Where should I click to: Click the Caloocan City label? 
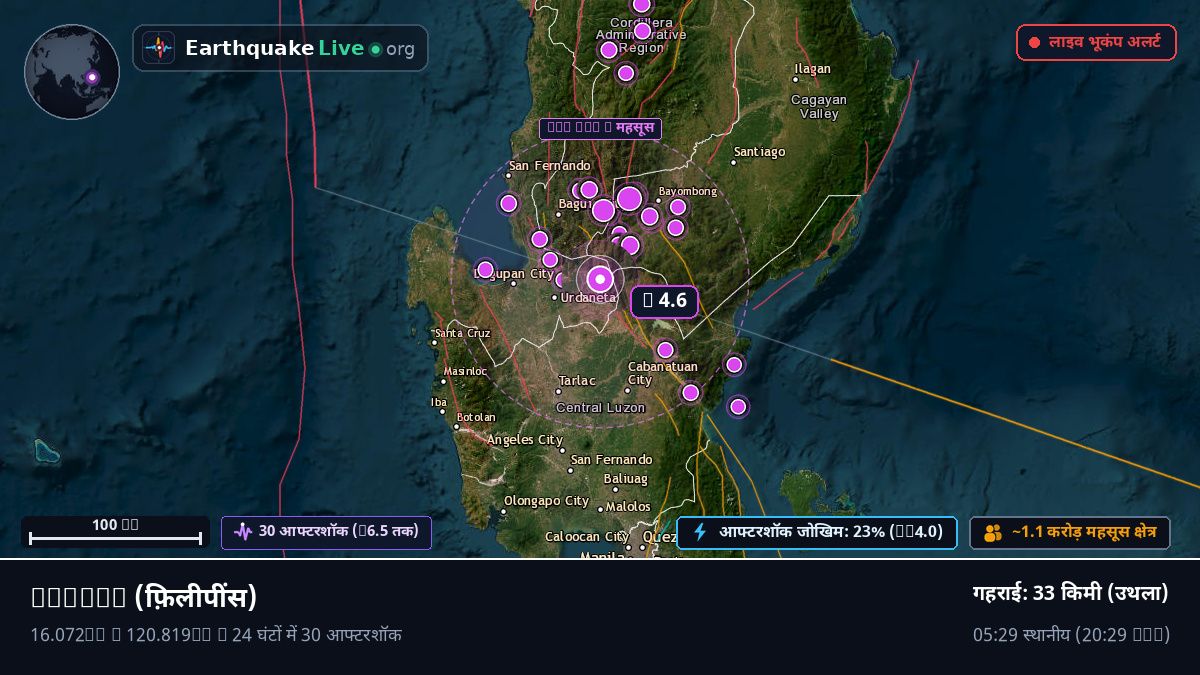click(x=587, y=537)
